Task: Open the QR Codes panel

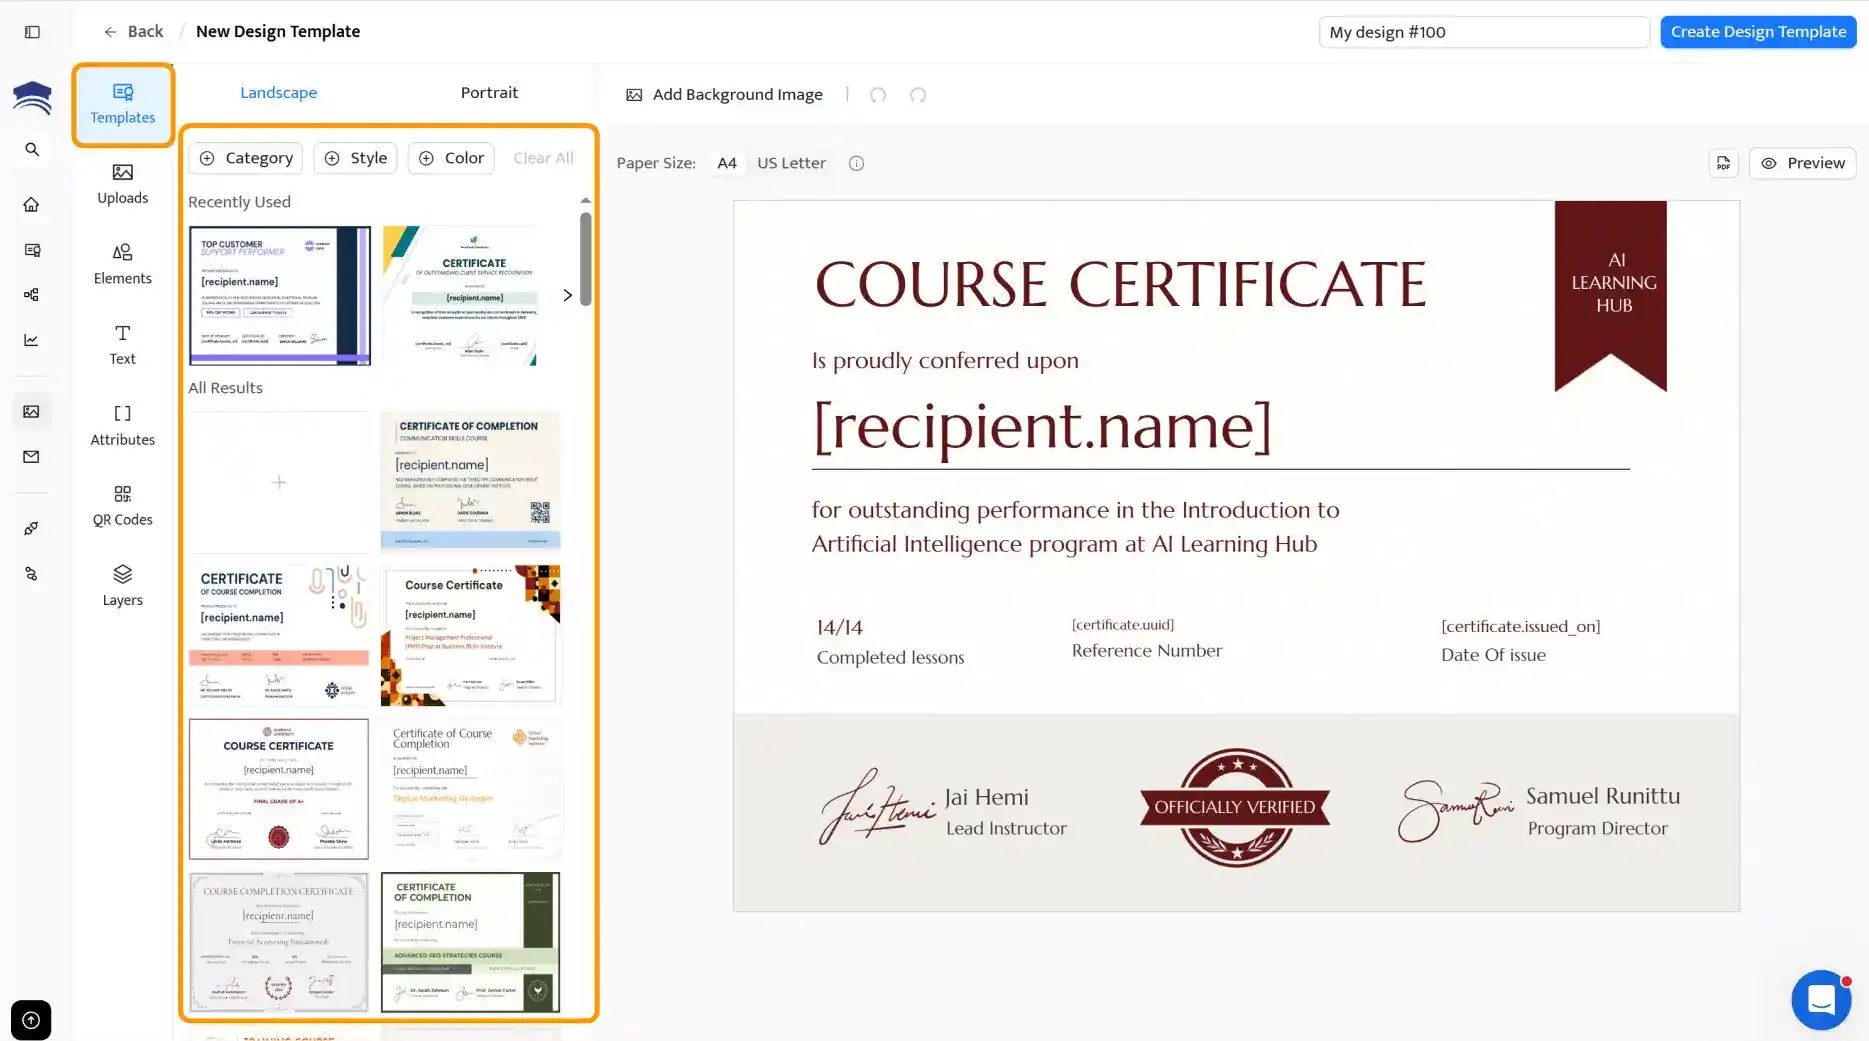Action: (x=123, y=506)
